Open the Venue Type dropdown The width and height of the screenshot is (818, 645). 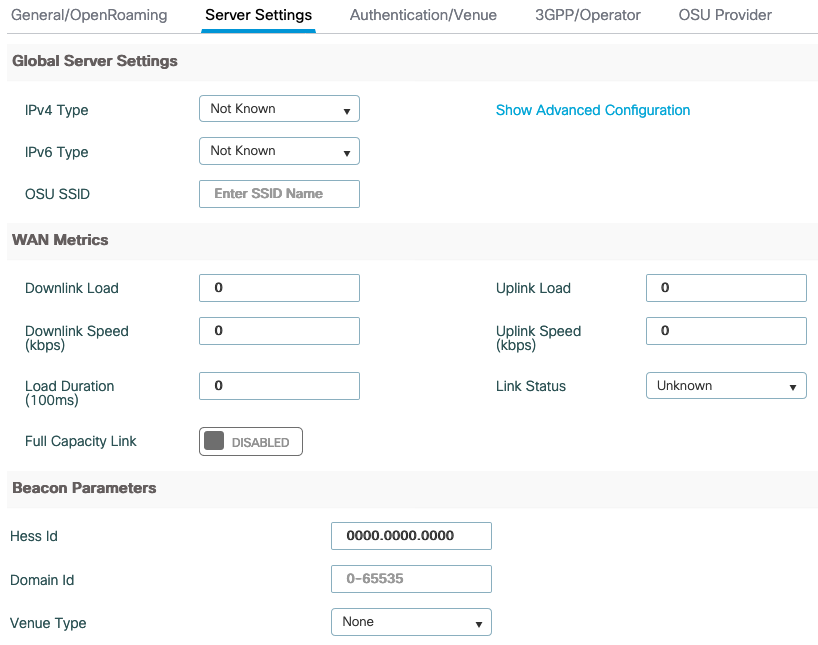[411, 622]
